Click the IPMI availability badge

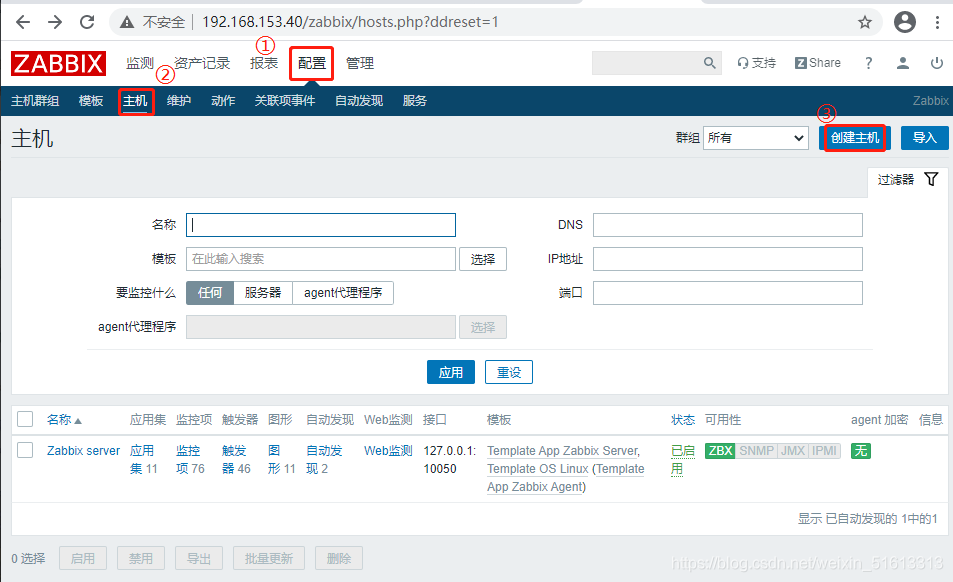coord(824,451)
